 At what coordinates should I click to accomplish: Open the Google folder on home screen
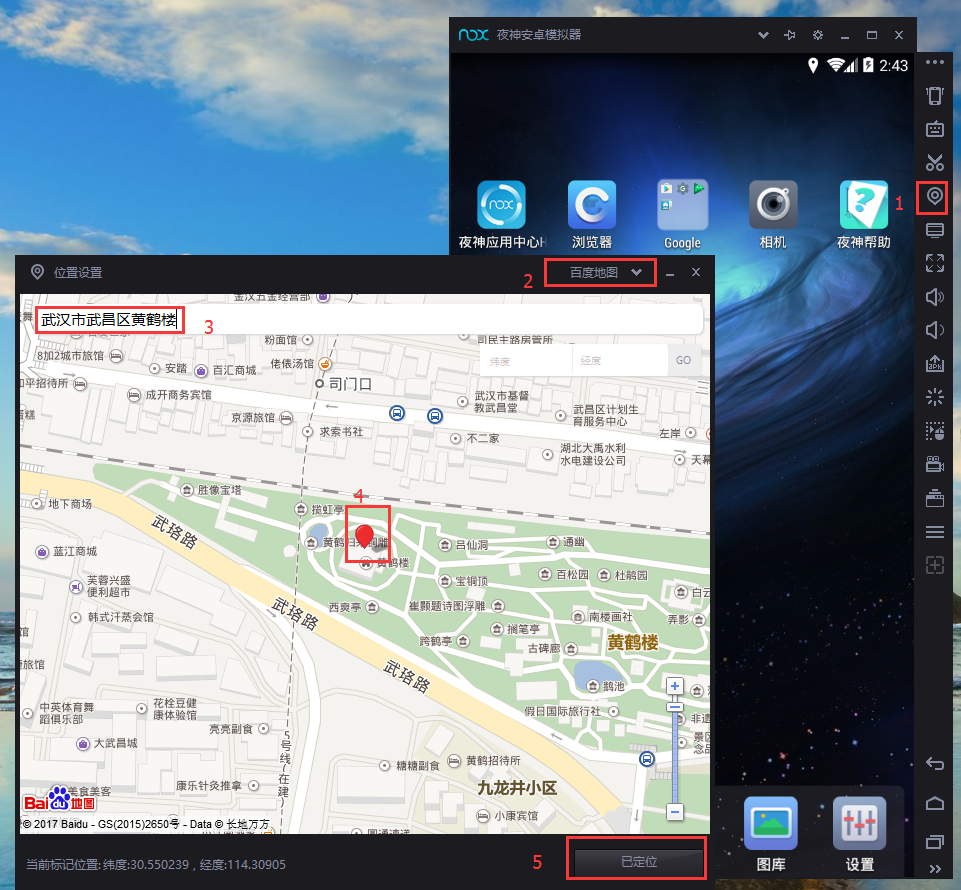coord(682,215)
